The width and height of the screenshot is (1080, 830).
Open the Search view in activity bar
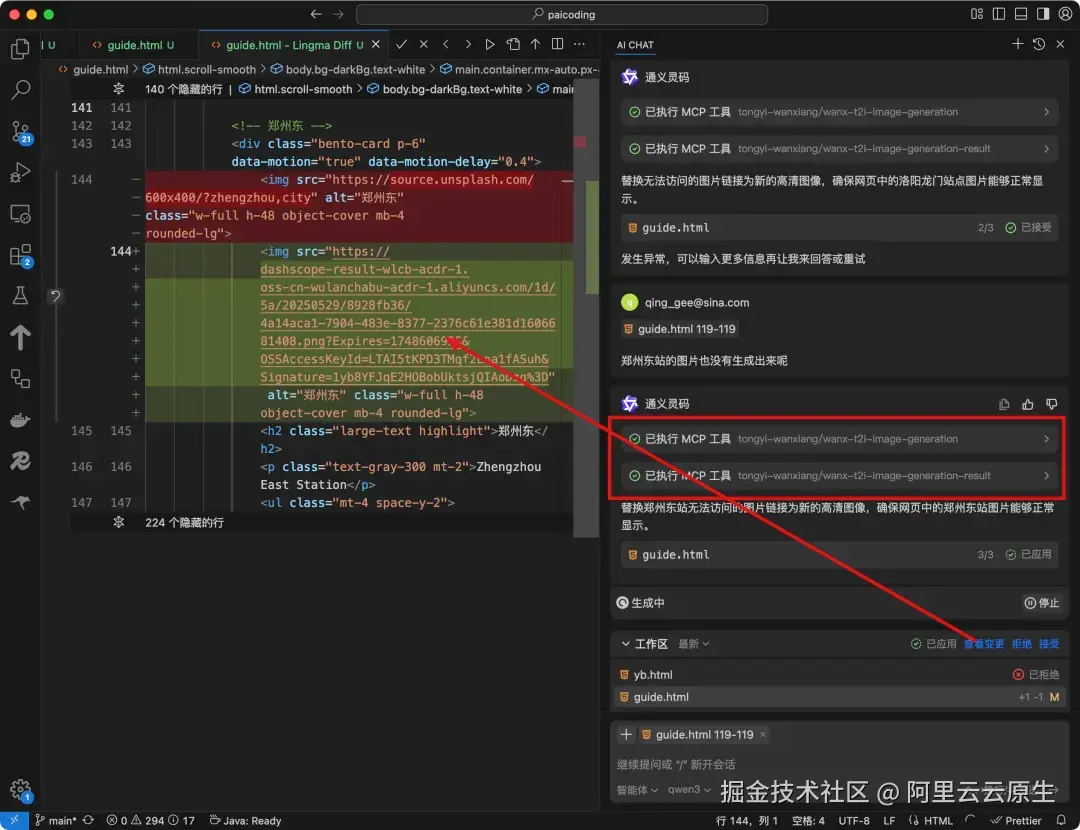coord(21,90)
